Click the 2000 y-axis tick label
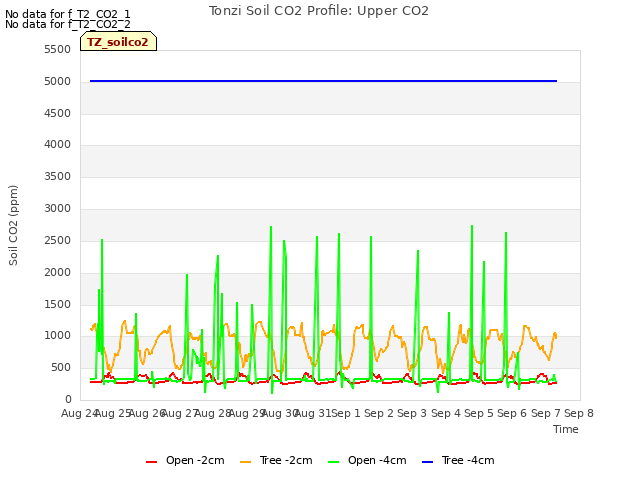 (58, 272)
